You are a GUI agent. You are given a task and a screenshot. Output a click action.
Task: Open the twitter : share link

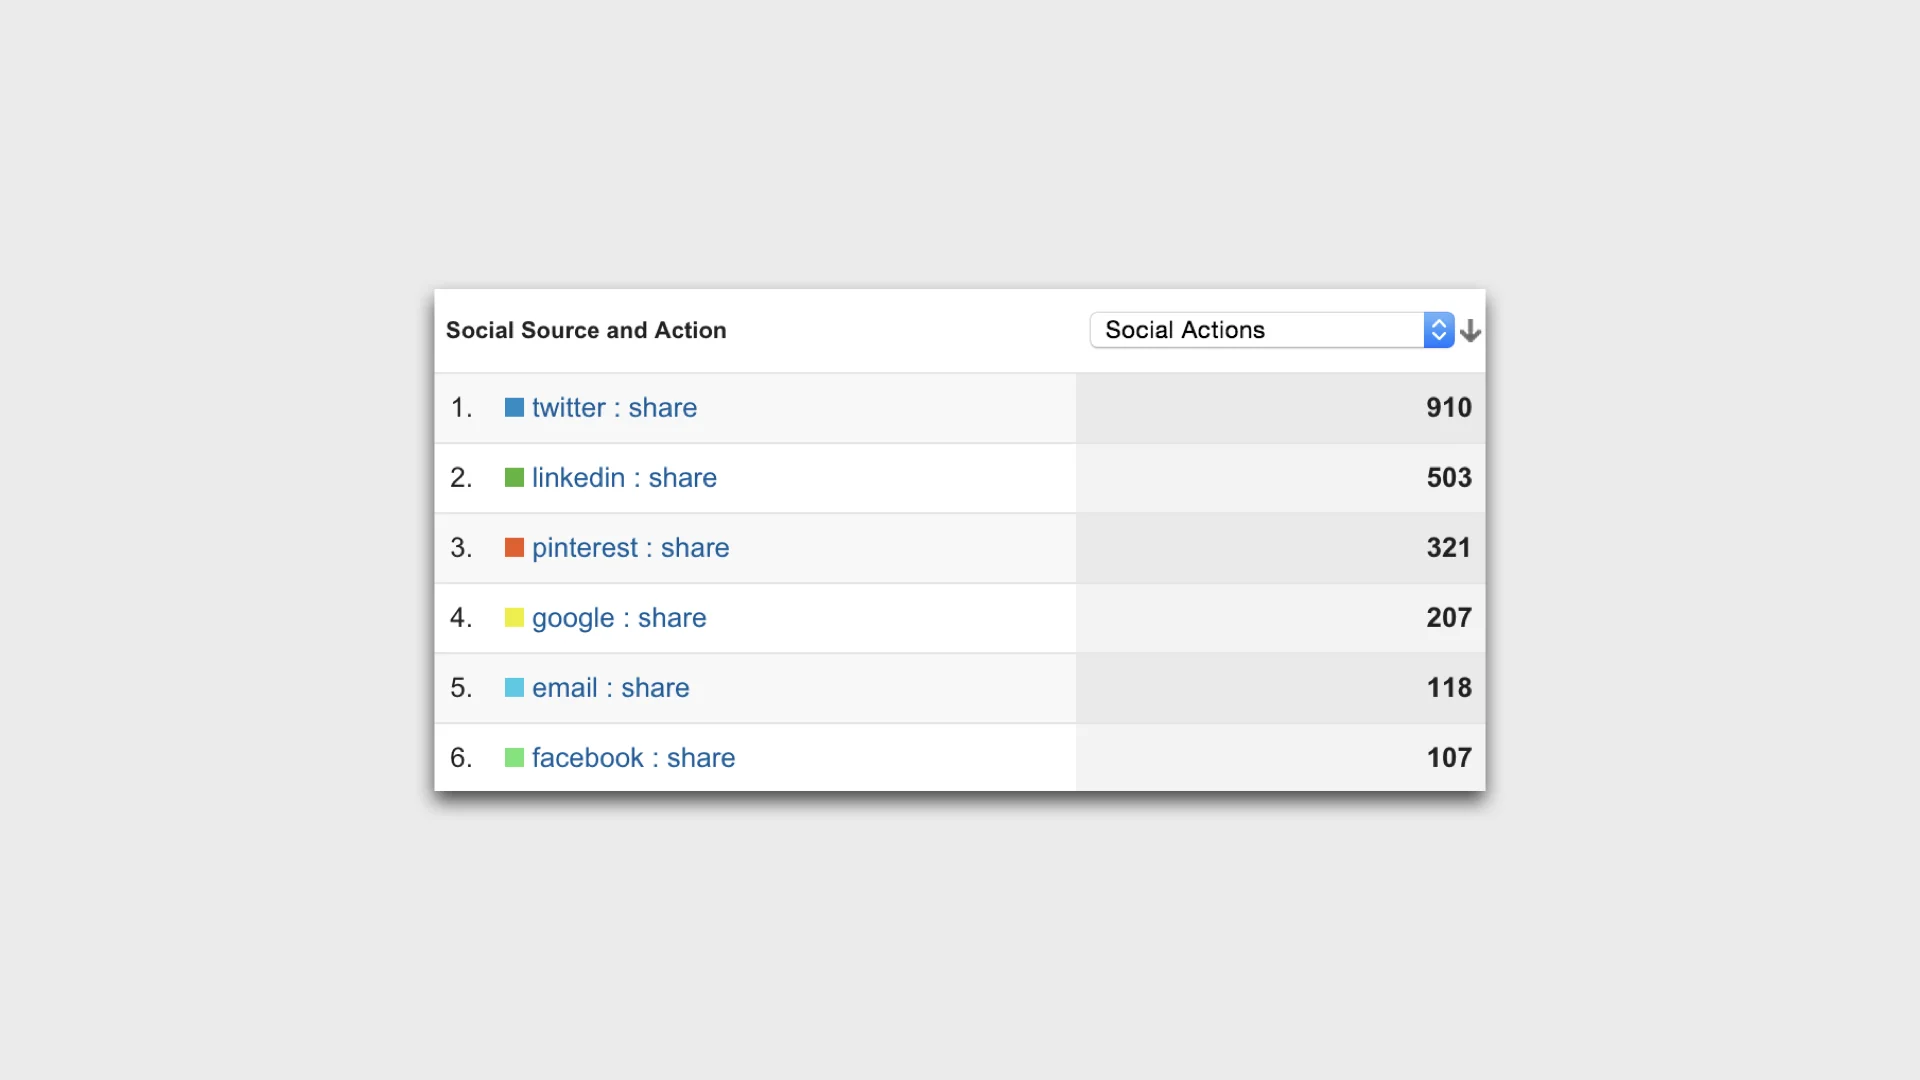(614, 408)
